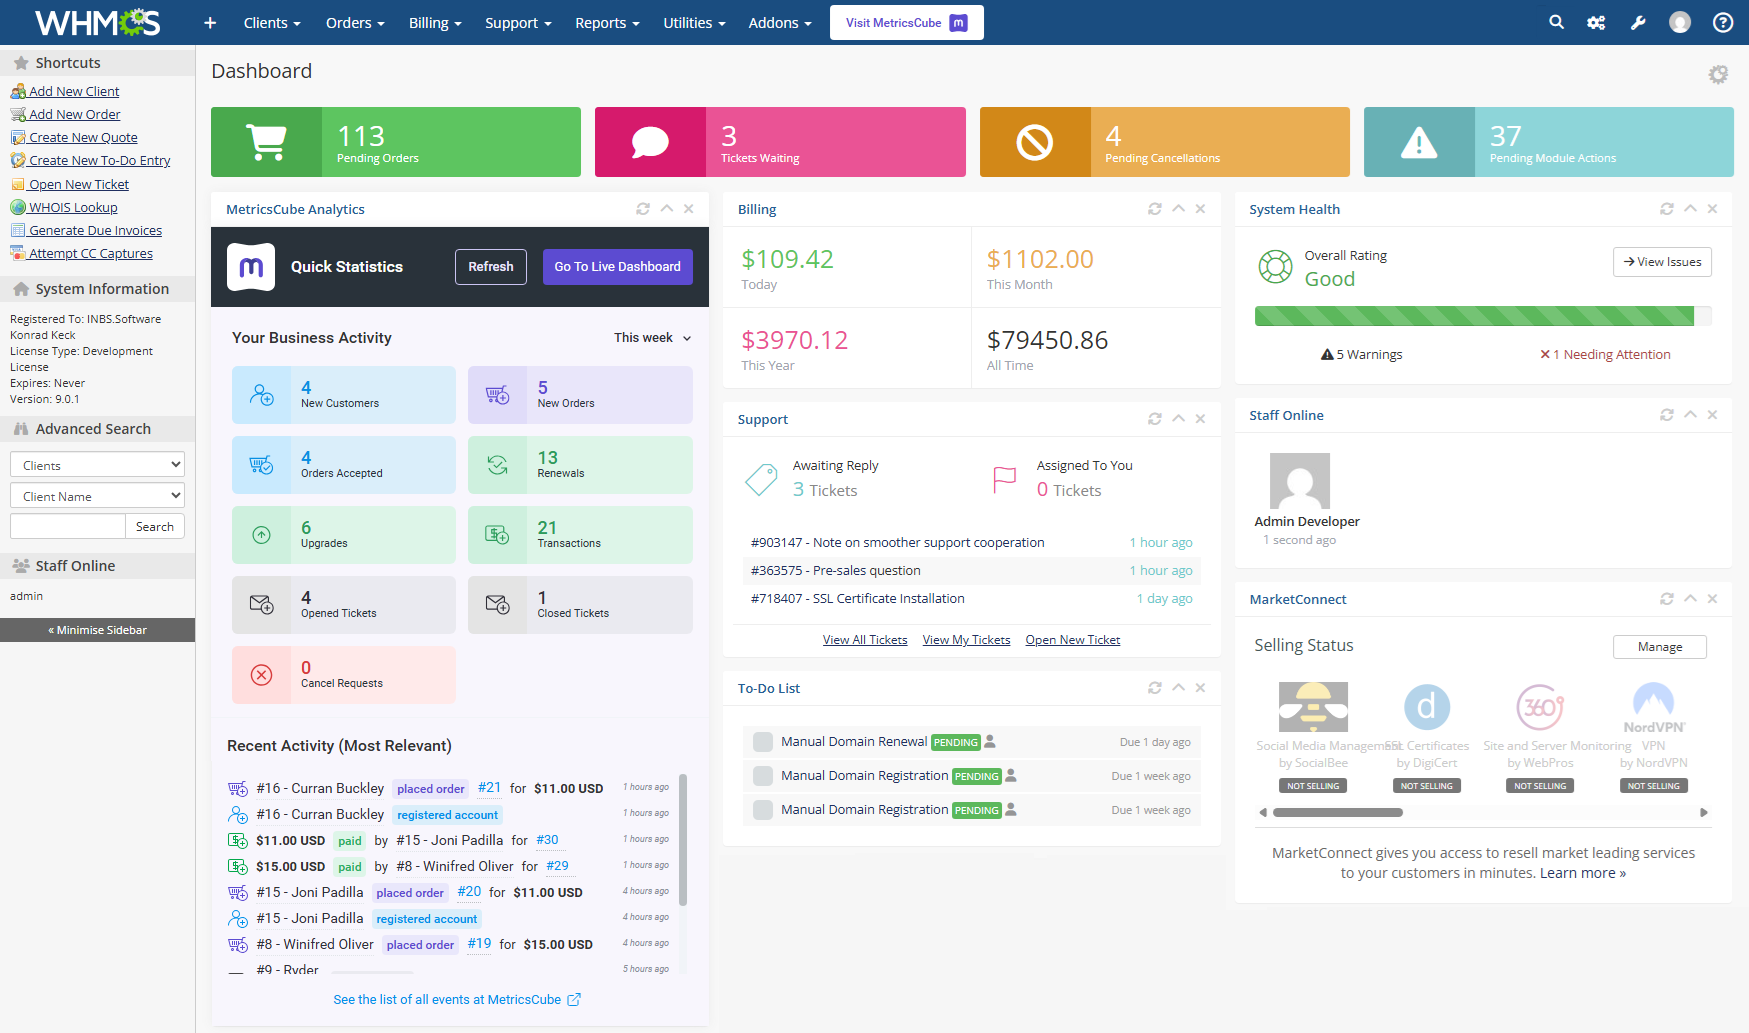Open system settings via the wrench icon
1749x1033 pixels.
[x=1638, y=22]
